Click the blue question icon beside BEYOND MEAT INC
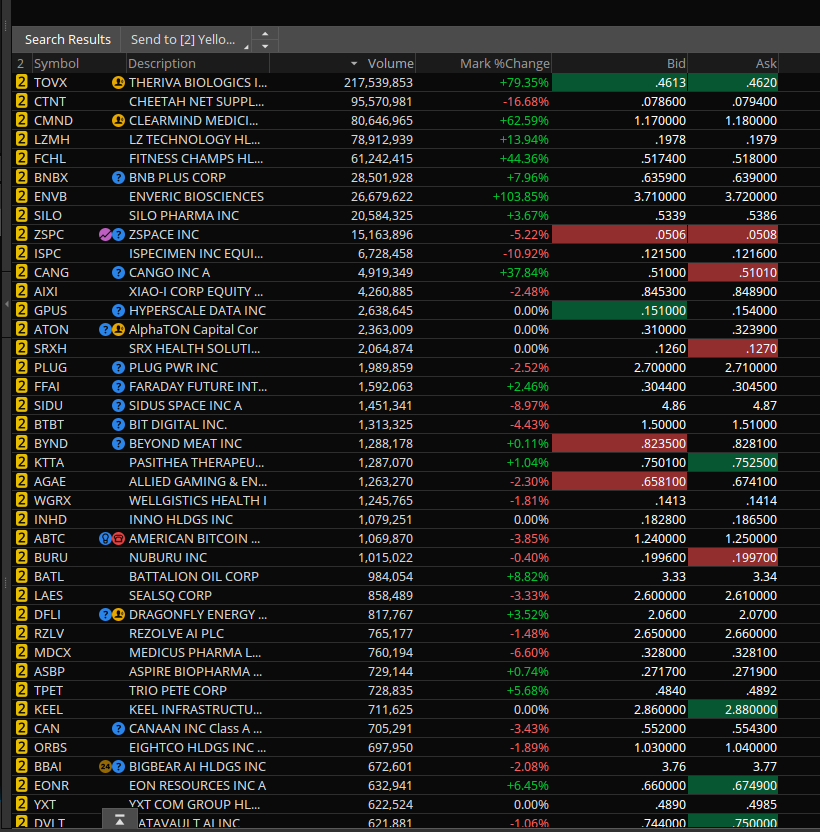Image resolution: width=820 pixels, height=832 pixels. pos(118,444)
